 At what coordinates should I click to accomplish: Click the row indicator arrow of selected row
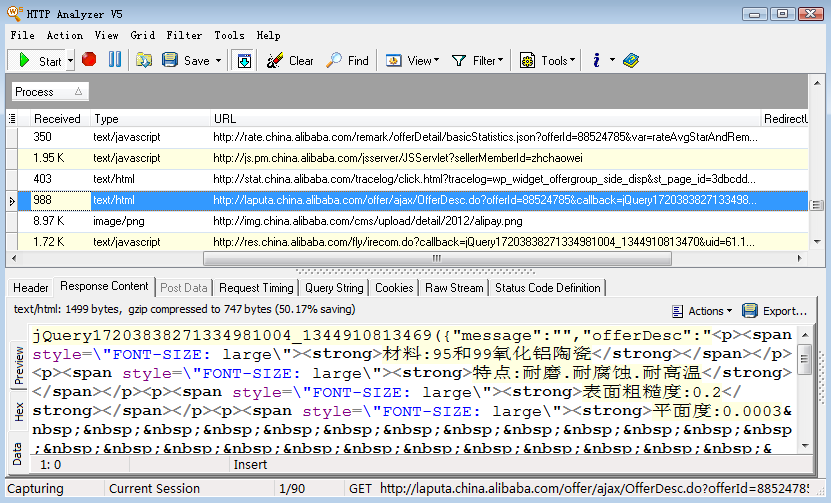tap(12, 201)
